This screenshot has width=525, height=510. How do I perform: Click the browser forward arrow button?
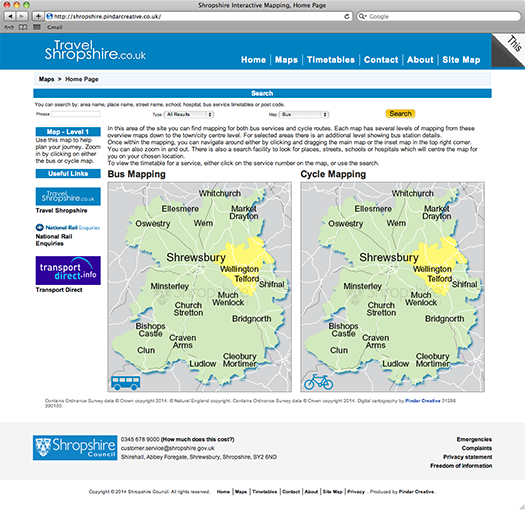(22, 16)
